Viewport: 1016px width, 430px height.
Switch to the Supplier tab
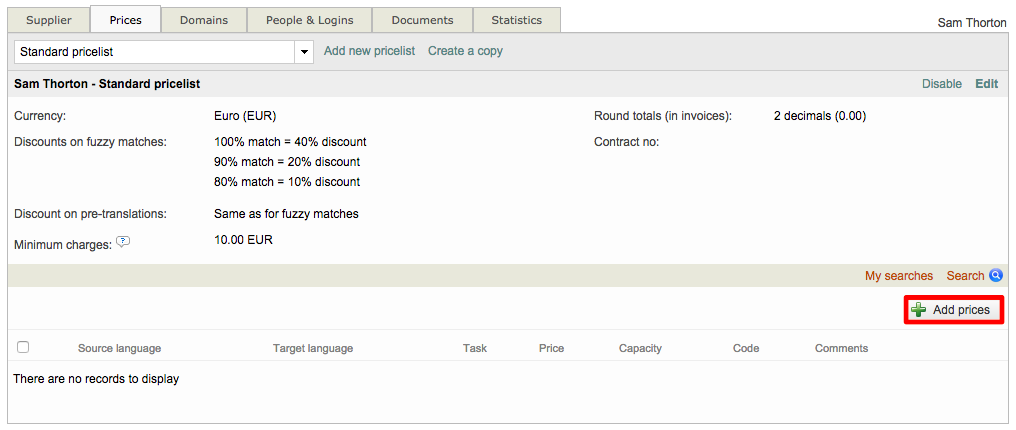pyautogui.click(x=48, y=20)
